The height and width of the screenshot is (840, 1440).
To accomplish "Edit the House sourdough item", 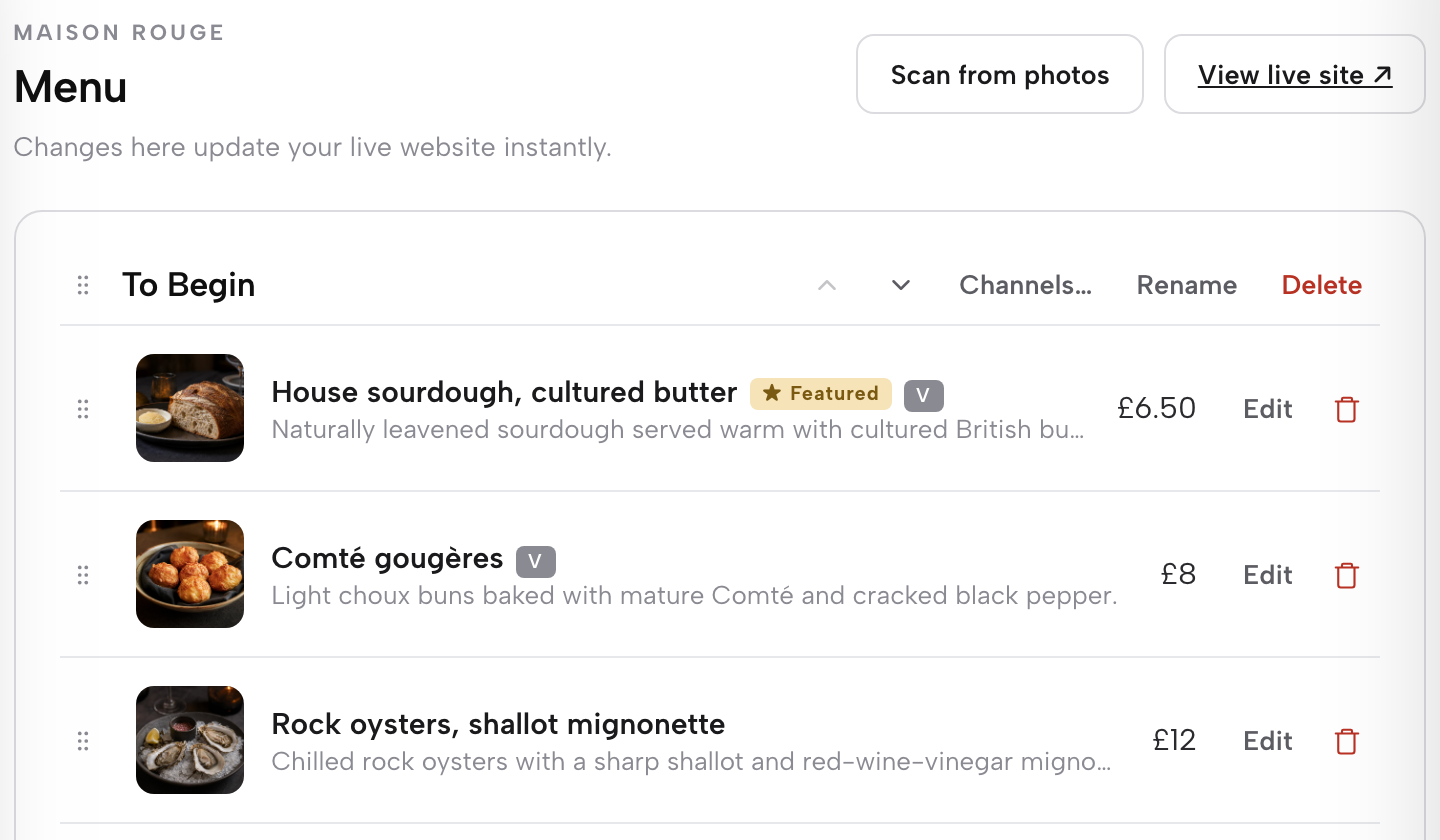I will [x=1268, y=409].
